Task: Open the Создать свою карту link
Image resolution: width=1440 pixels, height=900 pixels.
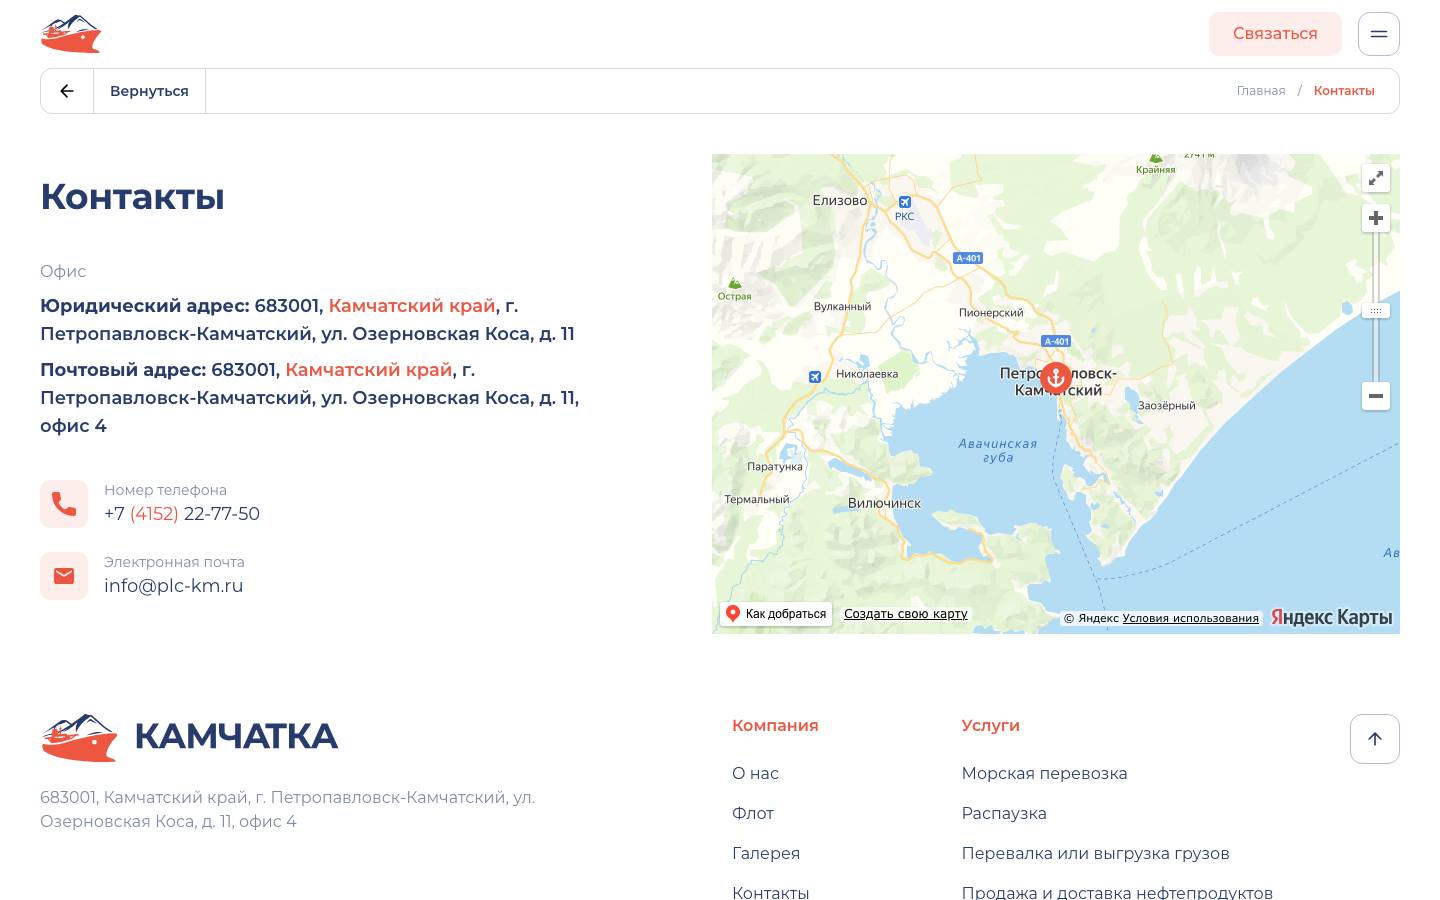Action: (x=906, y=614)
